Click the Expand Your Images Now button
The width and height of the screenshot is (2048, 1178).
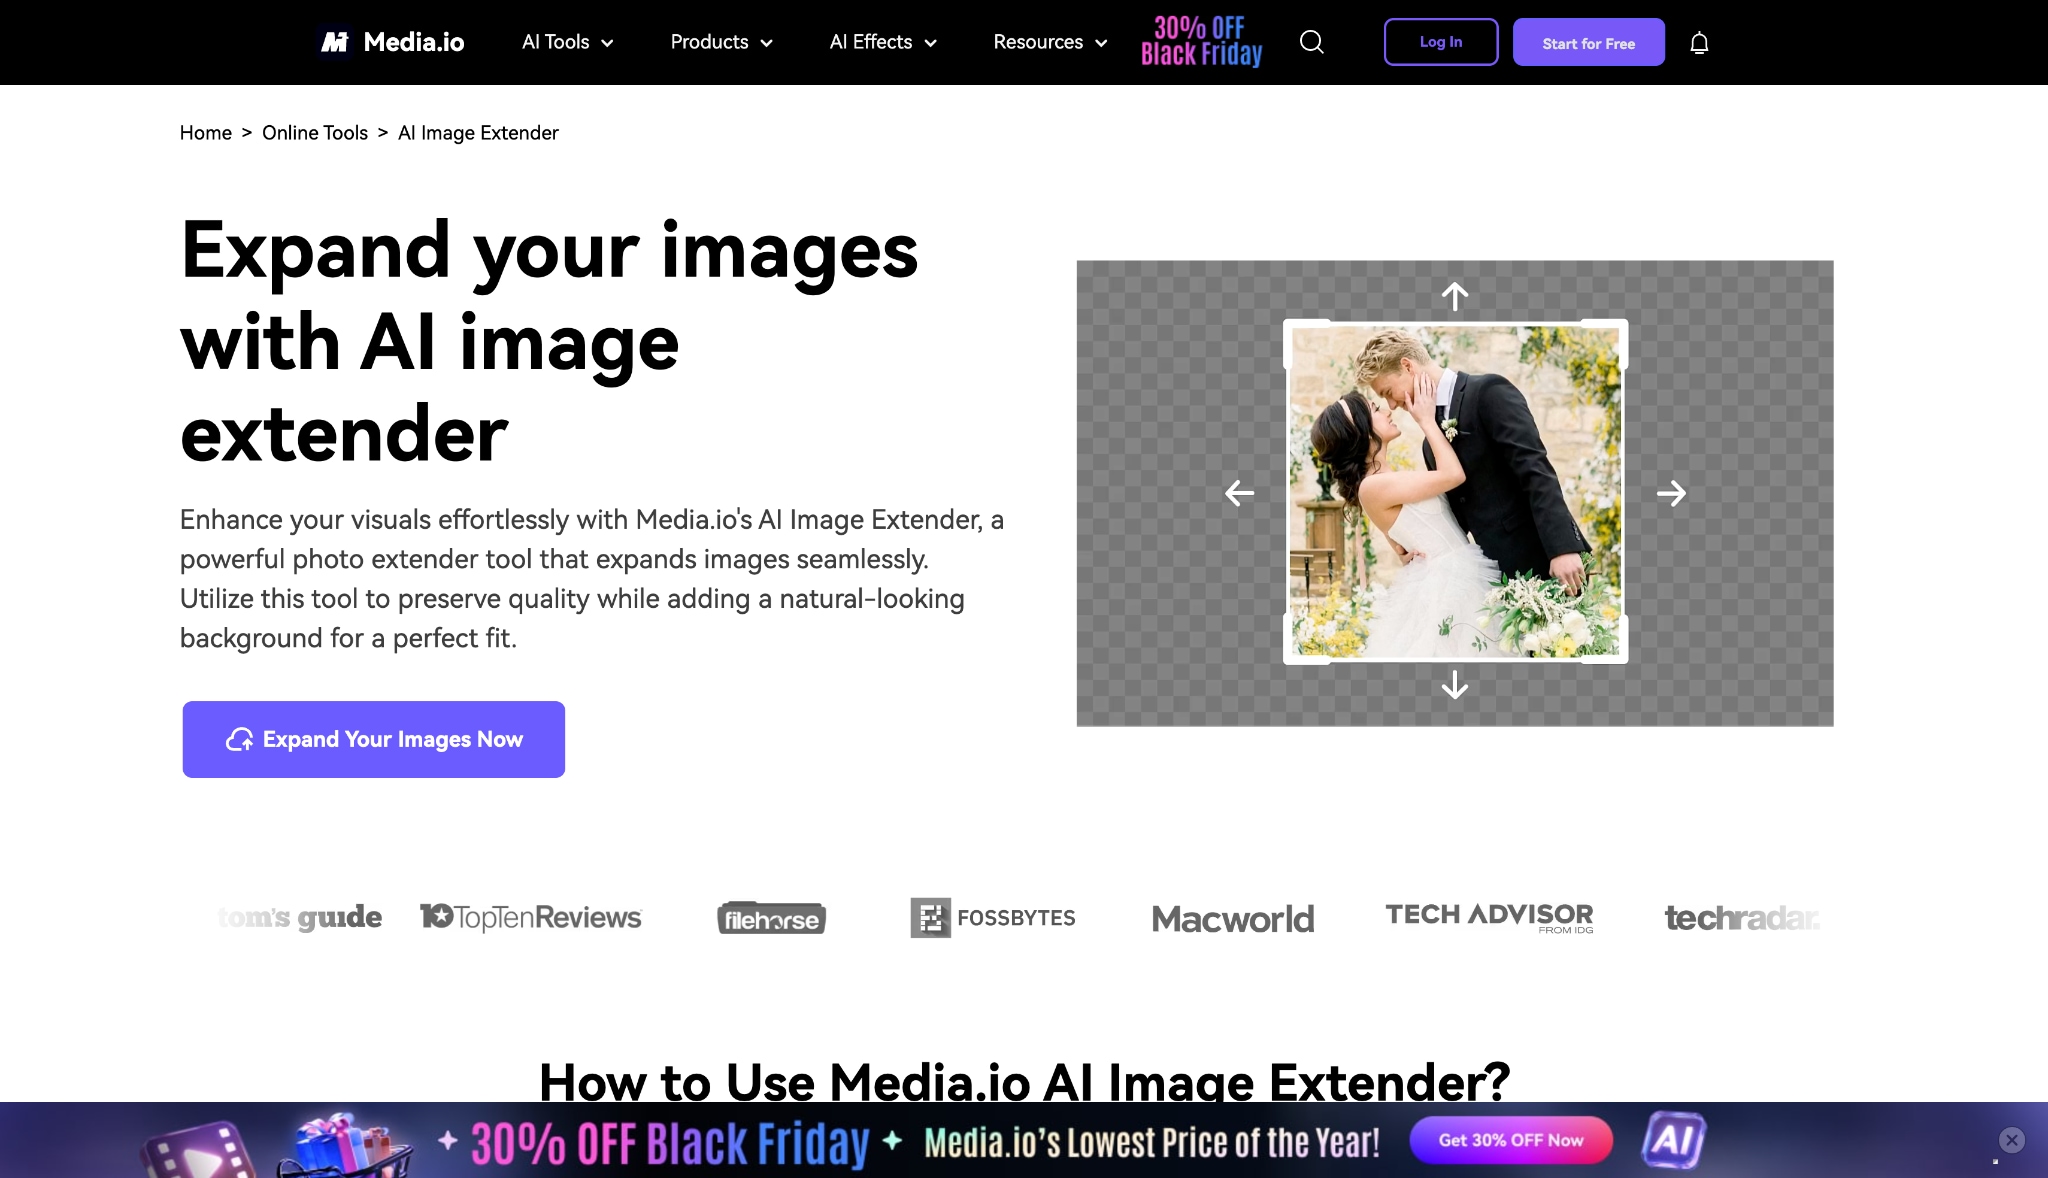[373, 739]
